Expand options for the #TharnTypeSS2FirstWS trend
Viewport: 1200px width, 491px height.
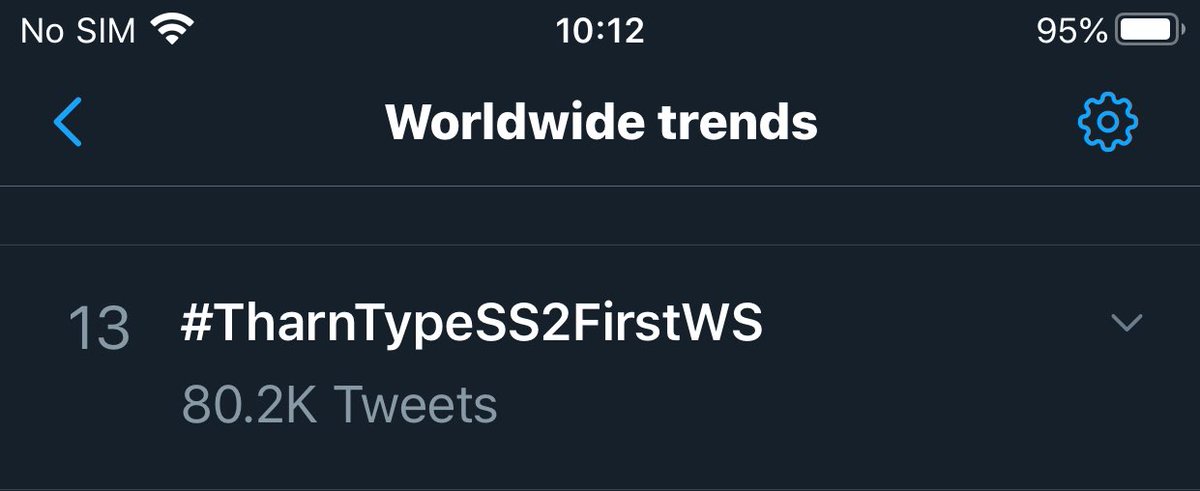point(1127,323)
